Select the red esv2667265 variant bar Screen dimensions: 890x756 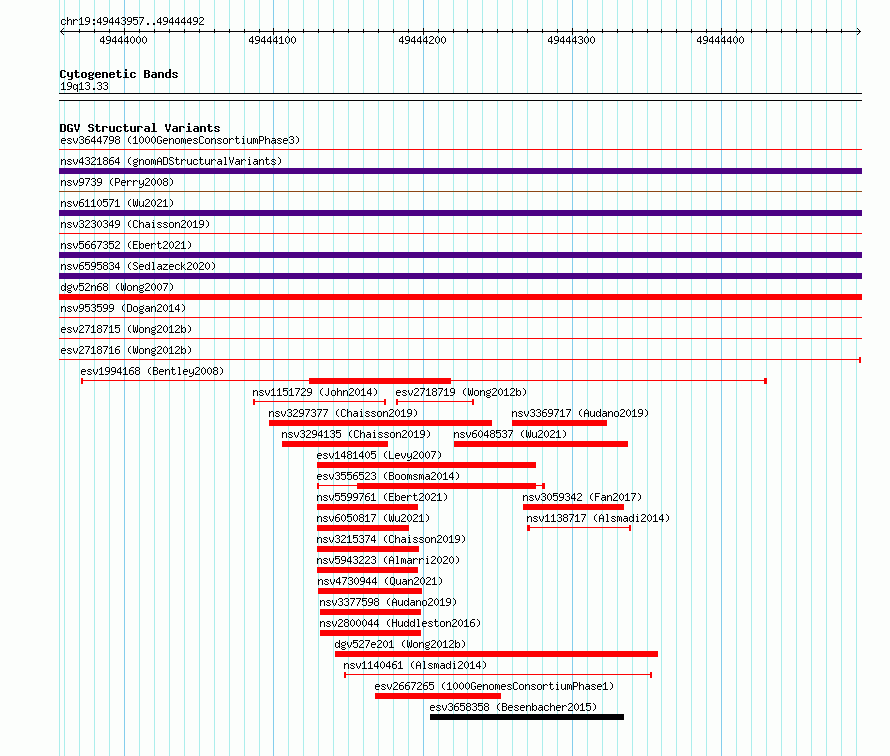click(x=438, y=696)
